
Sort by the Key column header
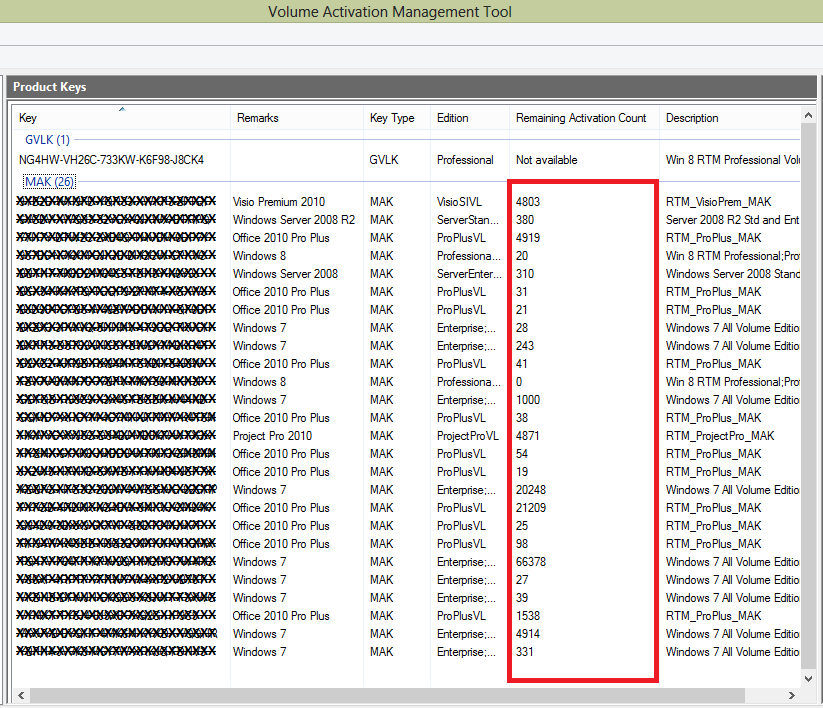pyautogui.click(x=121, y=118)
